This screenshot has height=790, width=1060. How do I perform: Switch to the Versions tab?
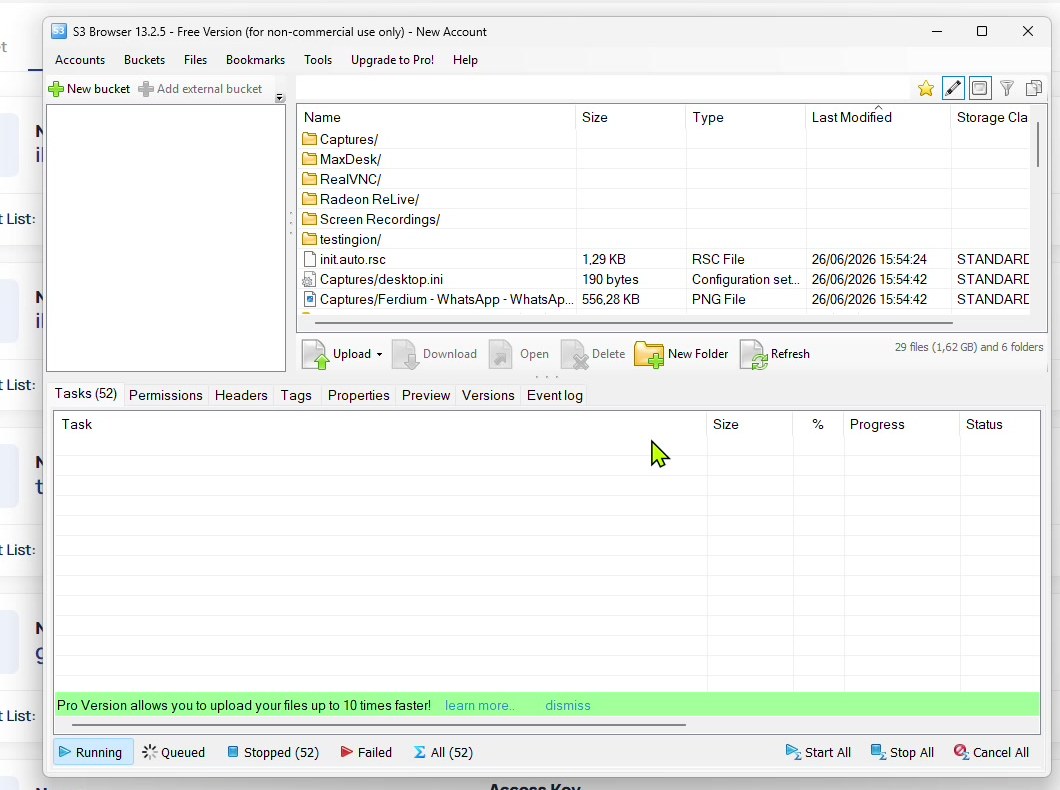[x=488, y=395]
